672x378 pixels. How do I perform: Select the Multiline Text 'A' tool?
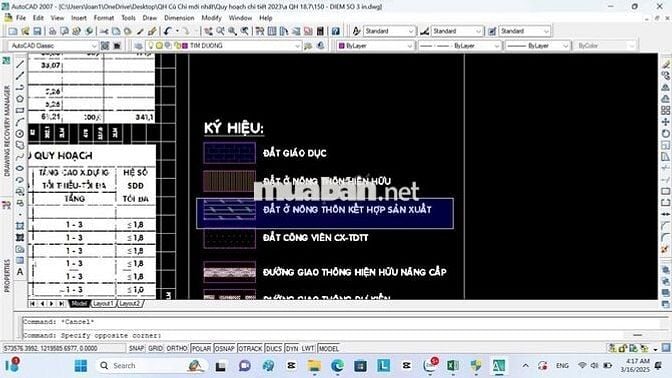click(20, 272)
